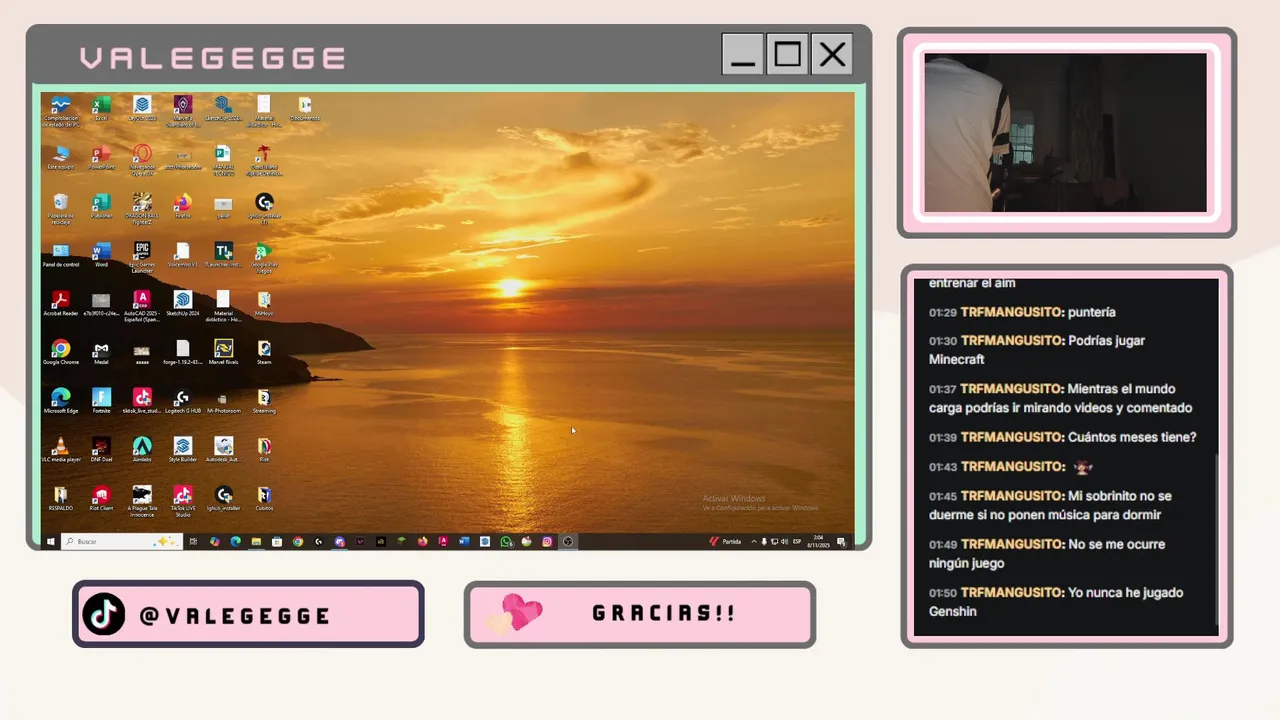Select Google Chrome desktop shortcut

[x=61, y=352]
